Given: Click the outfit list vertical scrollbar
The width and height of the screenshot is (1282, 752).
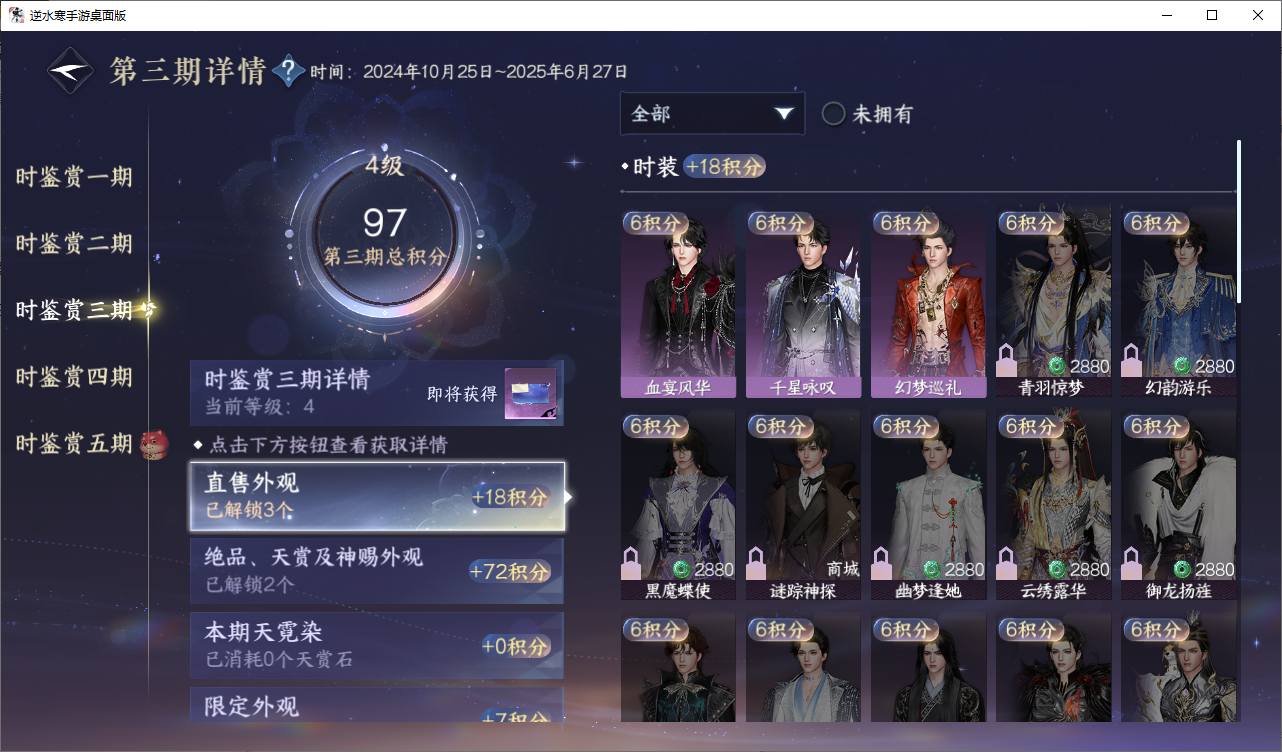Looking at the screenshot, I should coord(1239,222).
